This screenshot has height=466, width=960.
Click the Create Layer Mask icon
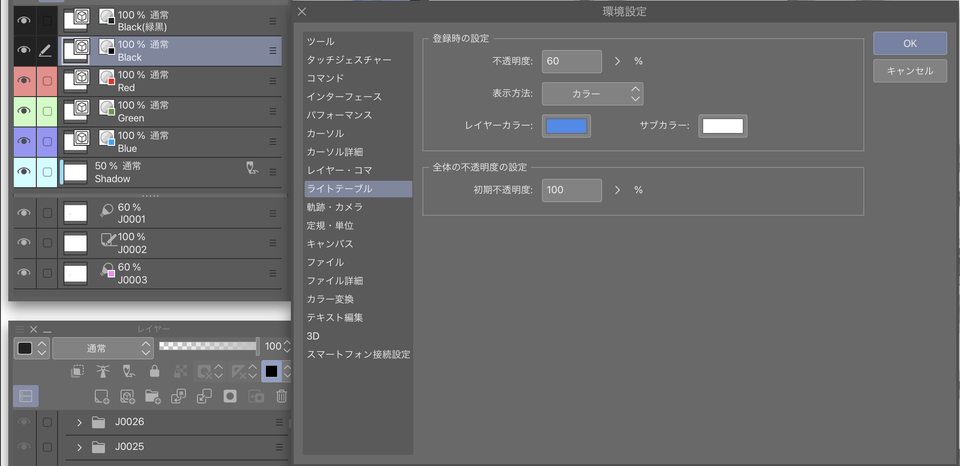230,396
